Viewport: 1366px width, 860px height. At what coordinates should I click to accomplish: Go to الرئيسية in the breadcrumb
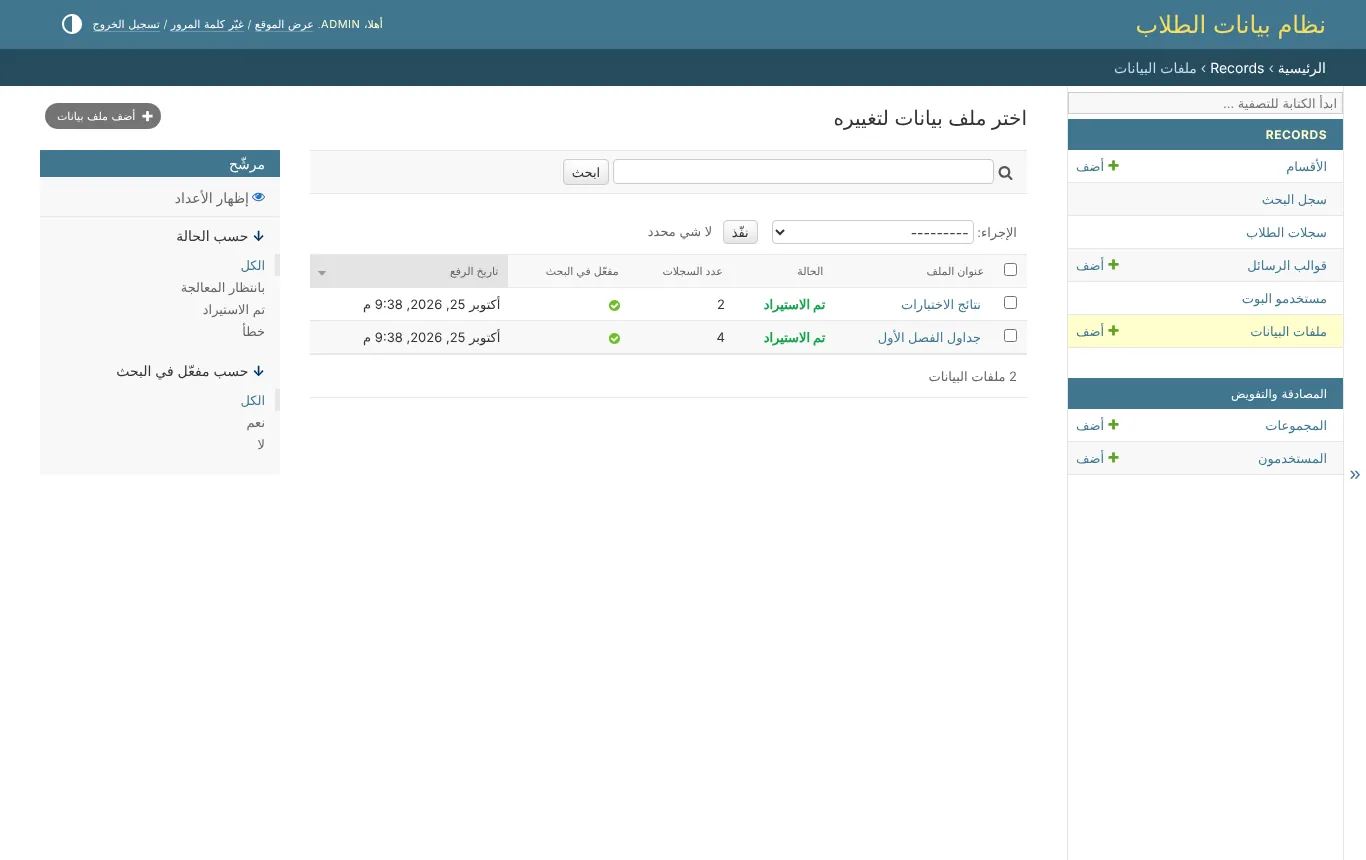click(x=1302, y=68)
